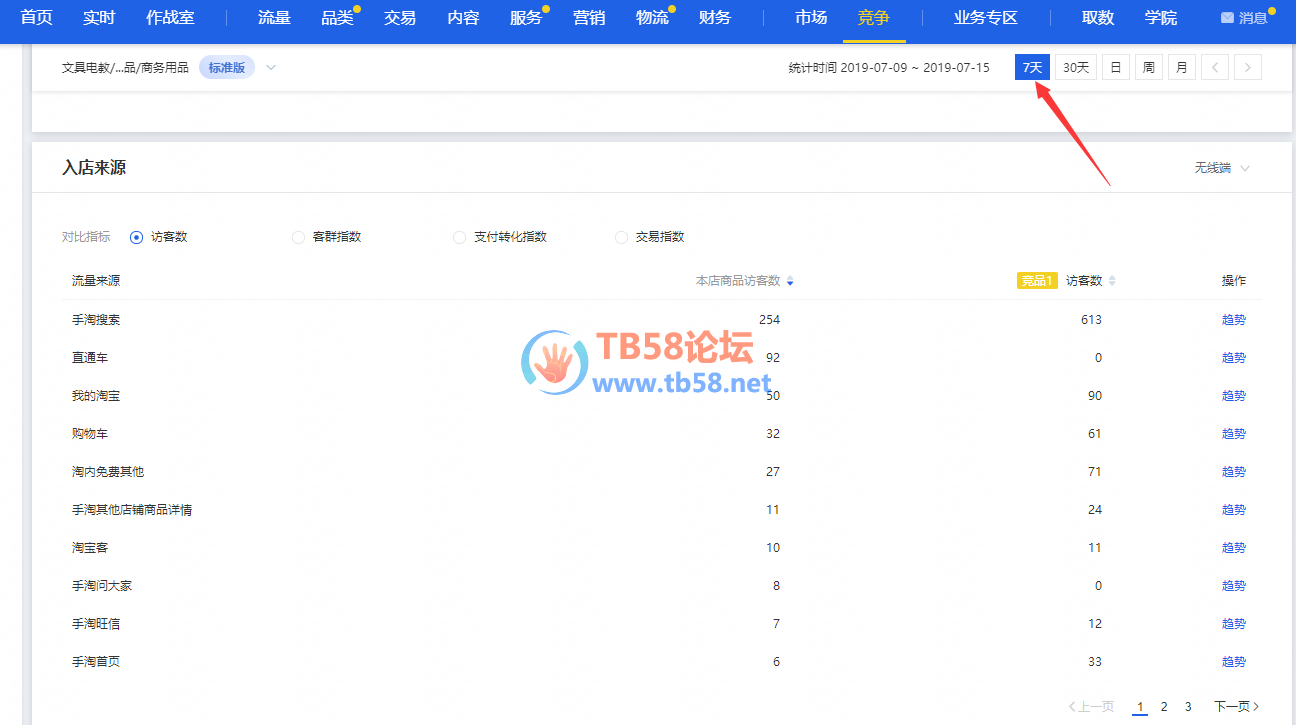Click the 标准版 version badge
This screenshot has width=1296, height=725.
pyautogui.click(x=227, y=68)
